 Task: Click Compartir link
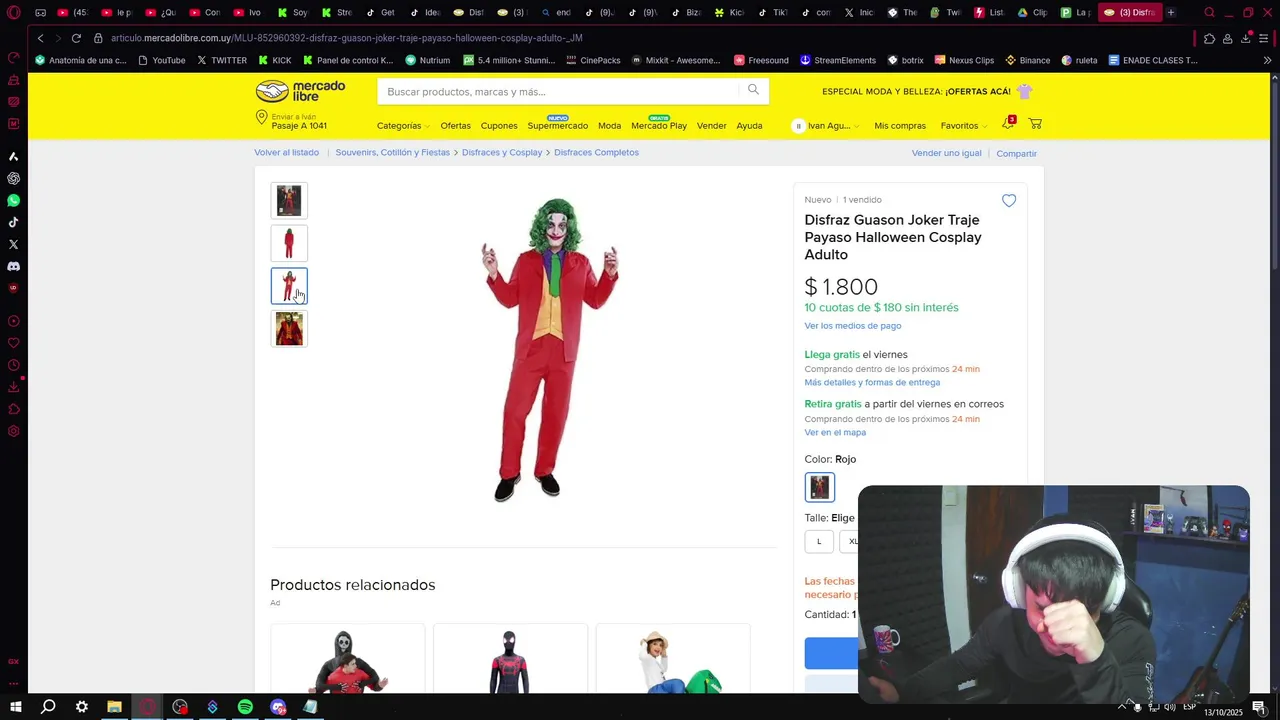click(1016, 154)
